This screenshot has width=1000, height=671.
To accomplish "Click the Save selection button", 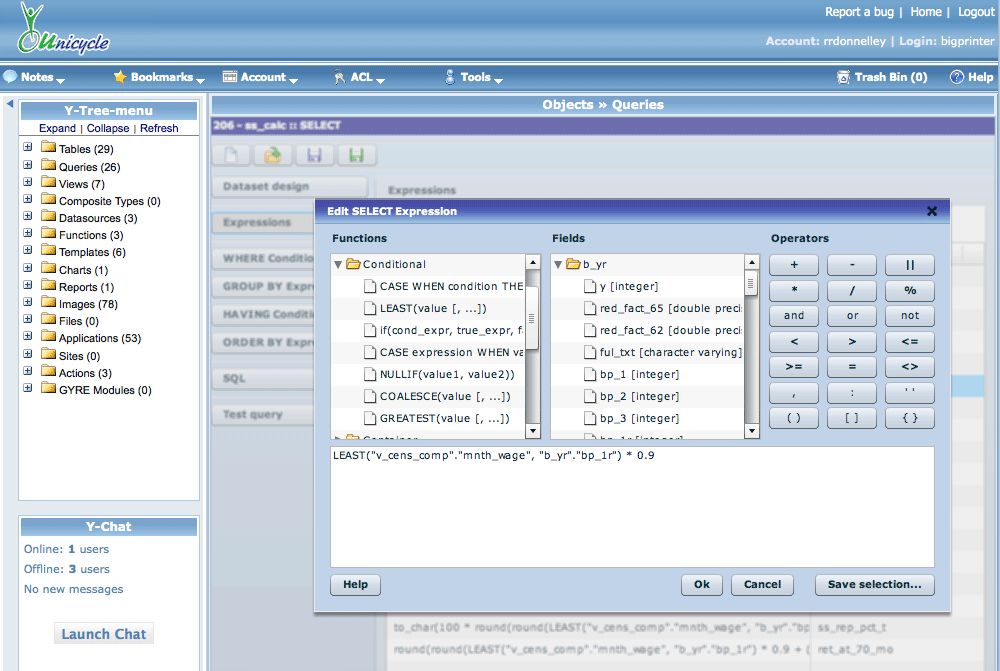I will click(x=874, y=584).
